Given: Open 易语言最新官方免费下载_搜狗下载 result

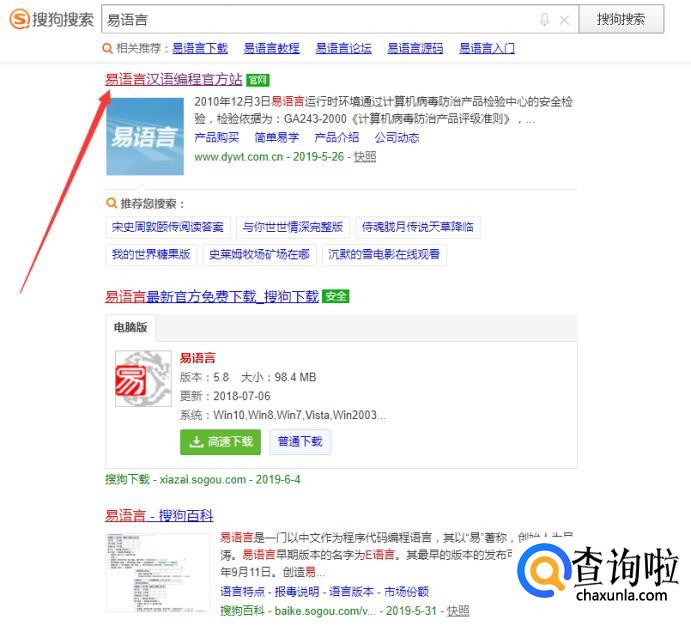Looking at the screenshot, I should click(x=212, y=296).
